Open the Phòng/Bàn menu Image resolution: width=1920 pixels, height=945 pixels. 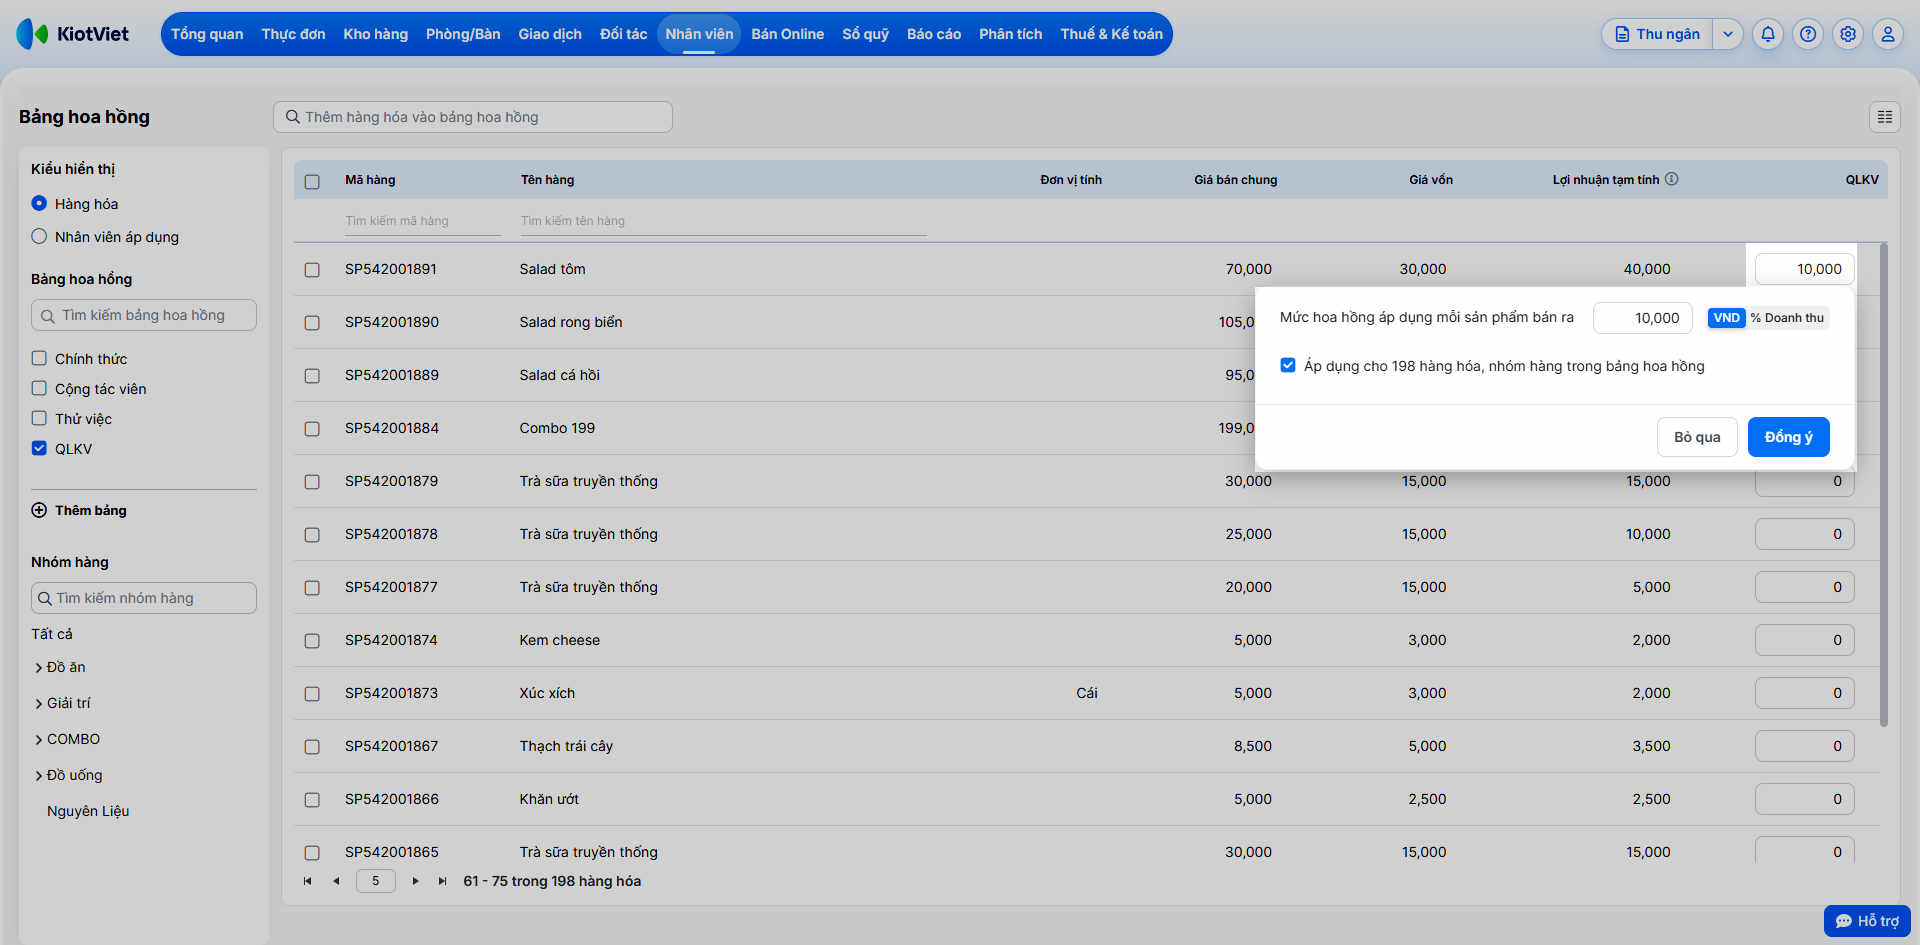click(x=463, y=34)
